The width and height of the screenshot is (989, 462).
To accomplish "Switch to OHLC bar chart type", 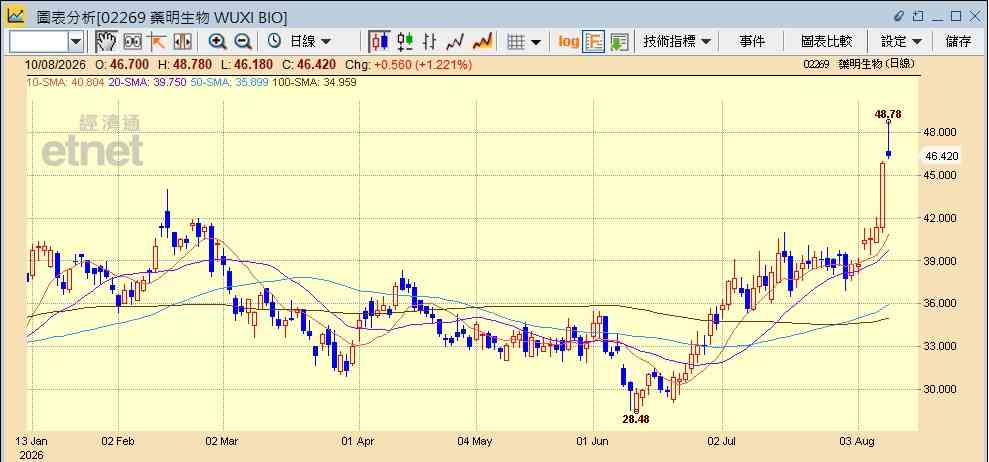I will (430, 42).
